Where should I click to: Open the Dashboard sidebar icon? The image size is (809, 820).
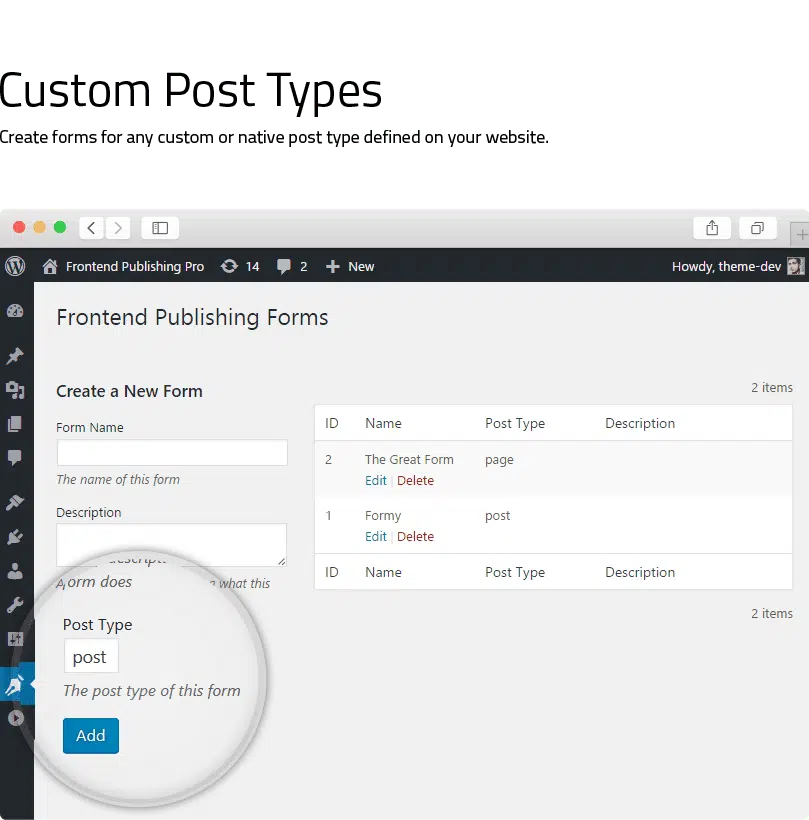[x=15, y=311]
